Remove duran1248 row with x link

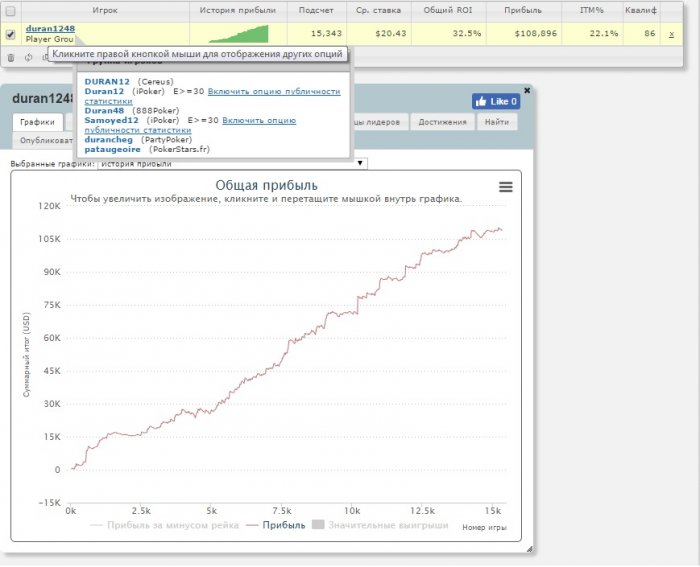(x=671, y=34)
